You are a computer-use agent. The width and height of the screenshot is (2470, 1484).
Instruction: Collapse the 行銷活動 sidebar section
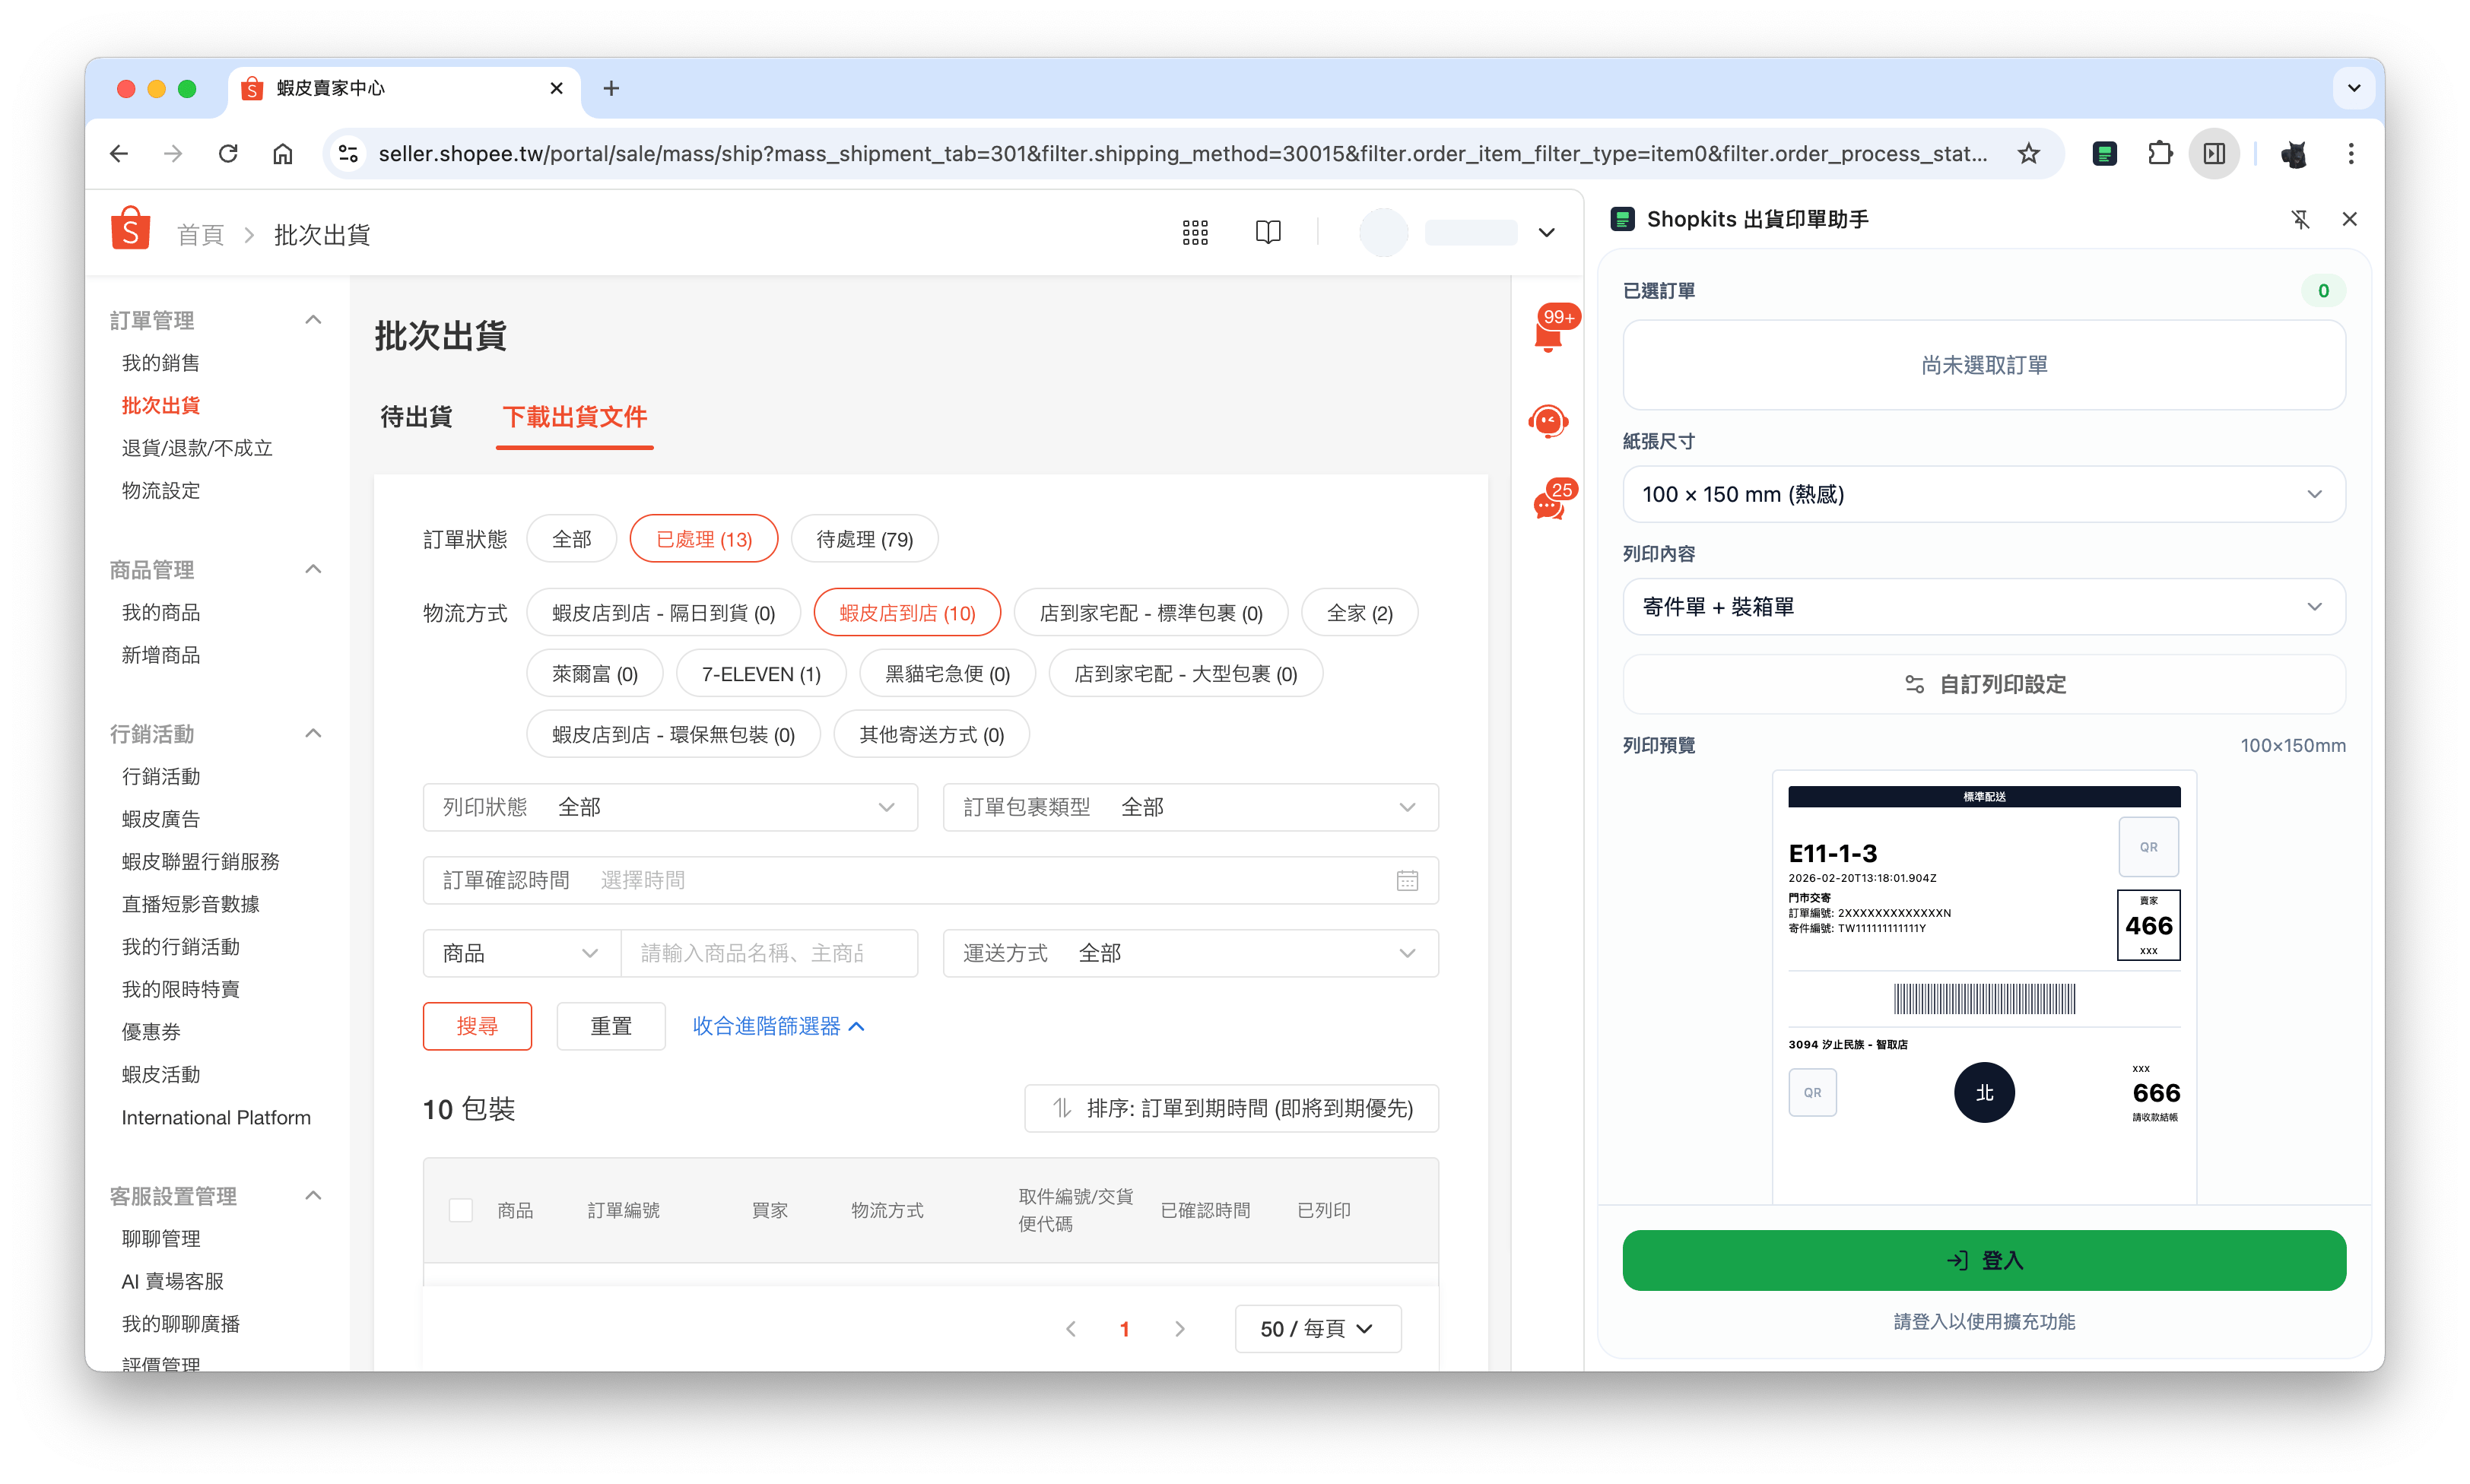click(x=313, y=734)
